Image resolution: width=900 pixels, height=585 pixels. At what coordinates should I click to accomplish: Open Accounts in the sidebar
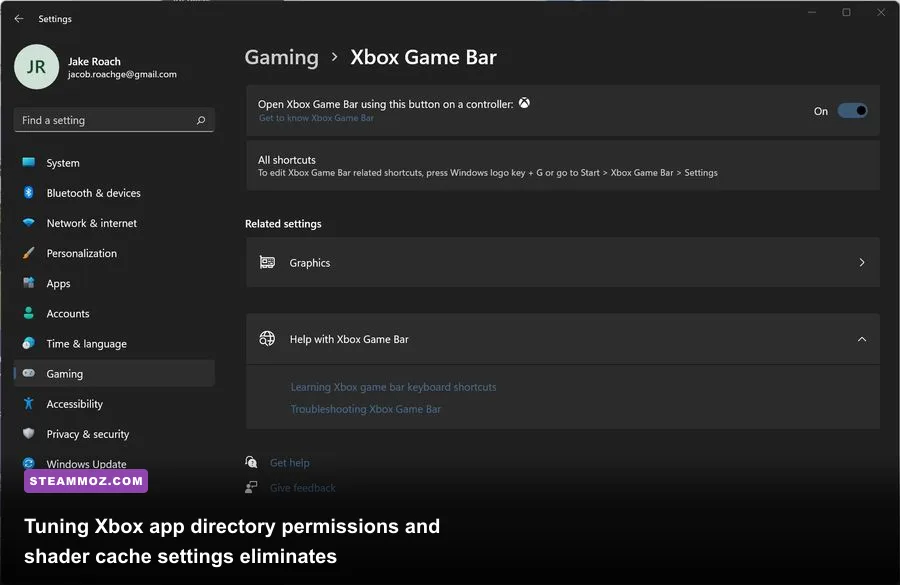click(114, 313)
